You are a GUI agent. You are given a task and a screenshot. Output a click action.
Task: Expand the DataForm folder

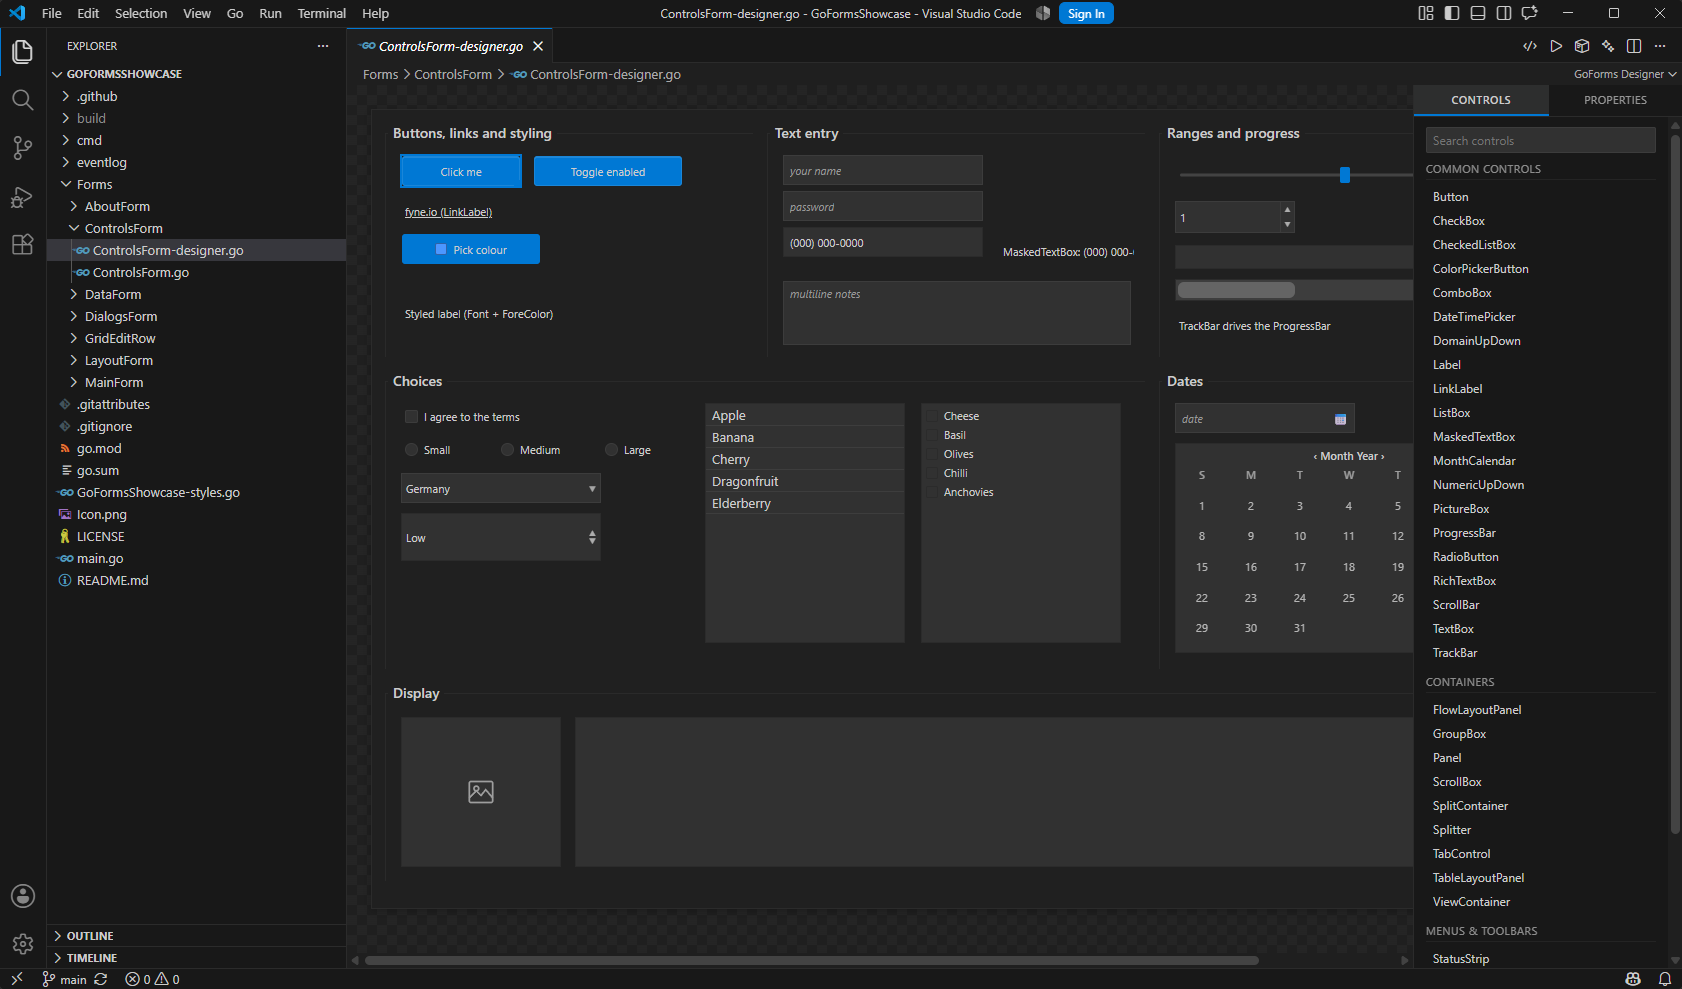pos(196,294)
